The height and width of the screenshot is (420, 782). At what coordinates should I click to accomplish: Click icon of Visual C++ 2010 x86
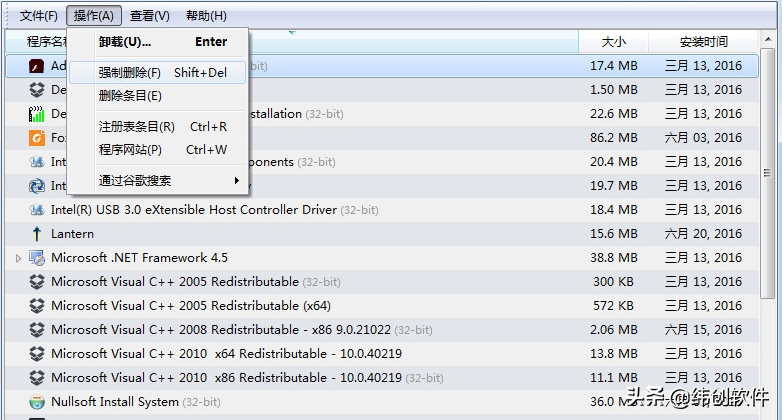pos(36,378)
